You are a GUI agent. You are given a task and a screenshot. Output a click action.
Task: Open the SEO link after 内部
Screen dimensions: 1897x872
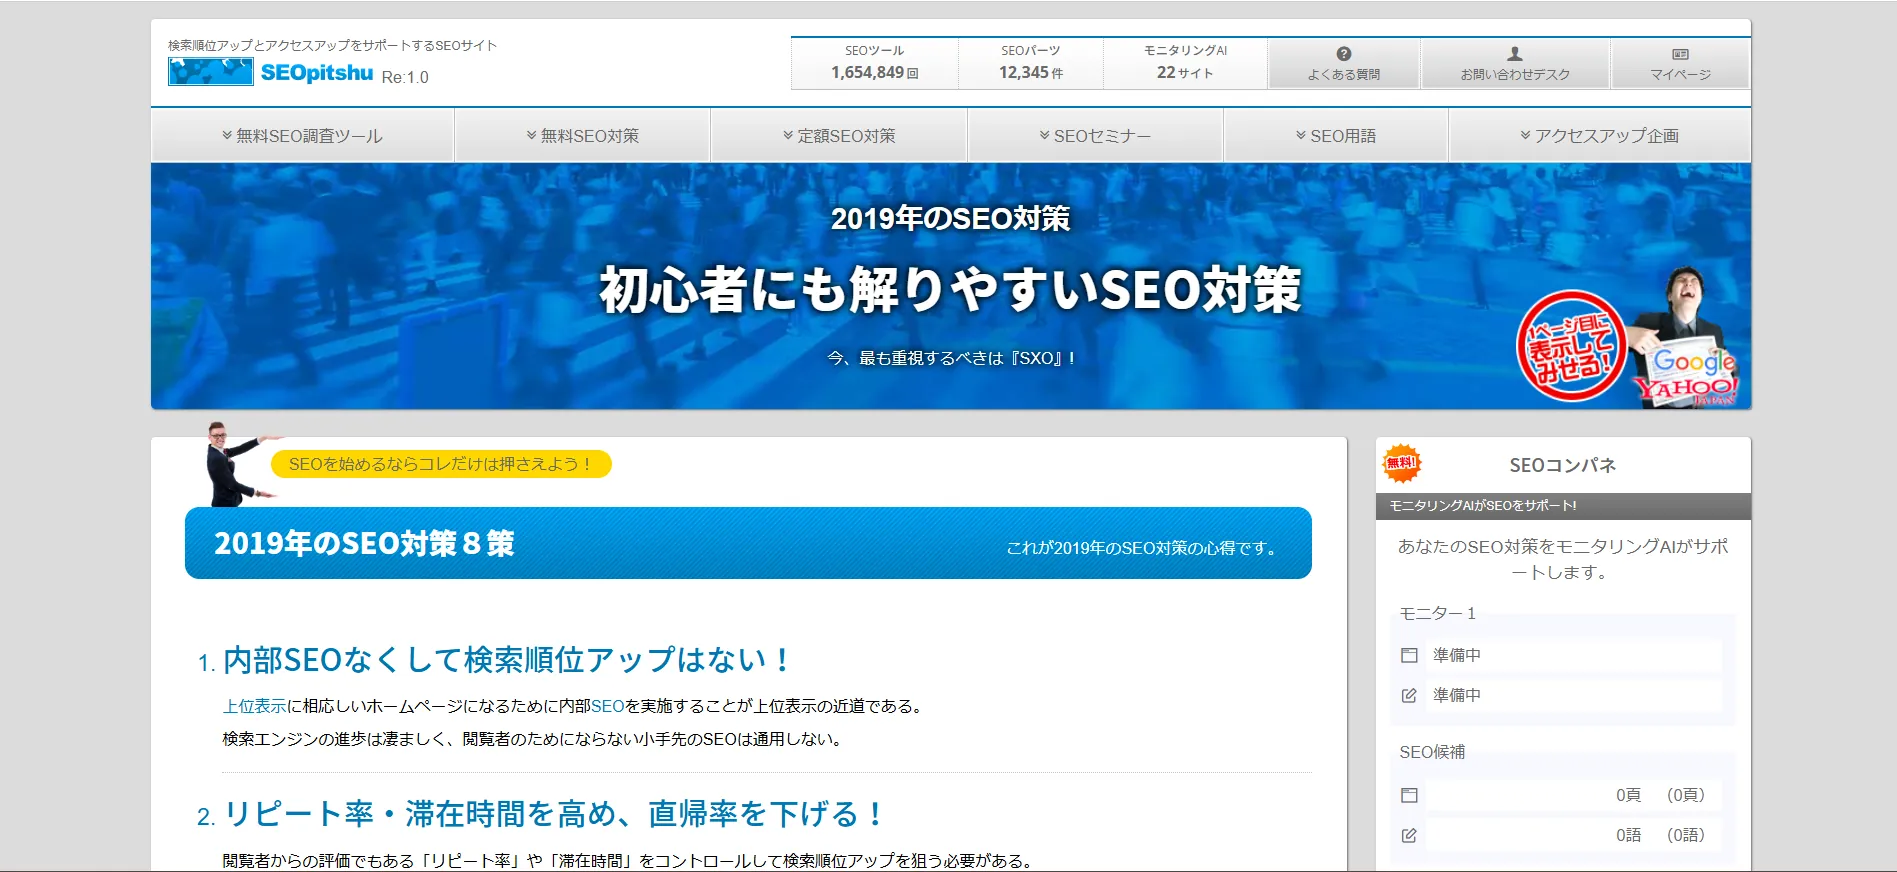607,706
